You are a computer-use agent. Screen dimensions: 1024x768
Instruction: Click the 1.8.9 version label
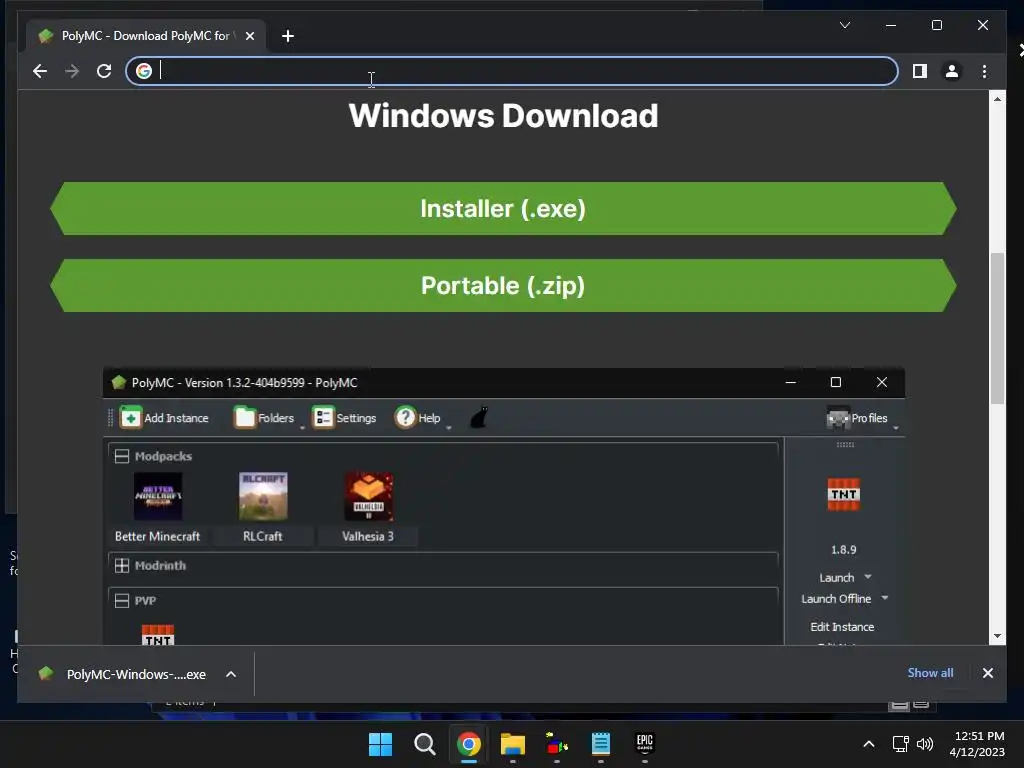[844, 550]
